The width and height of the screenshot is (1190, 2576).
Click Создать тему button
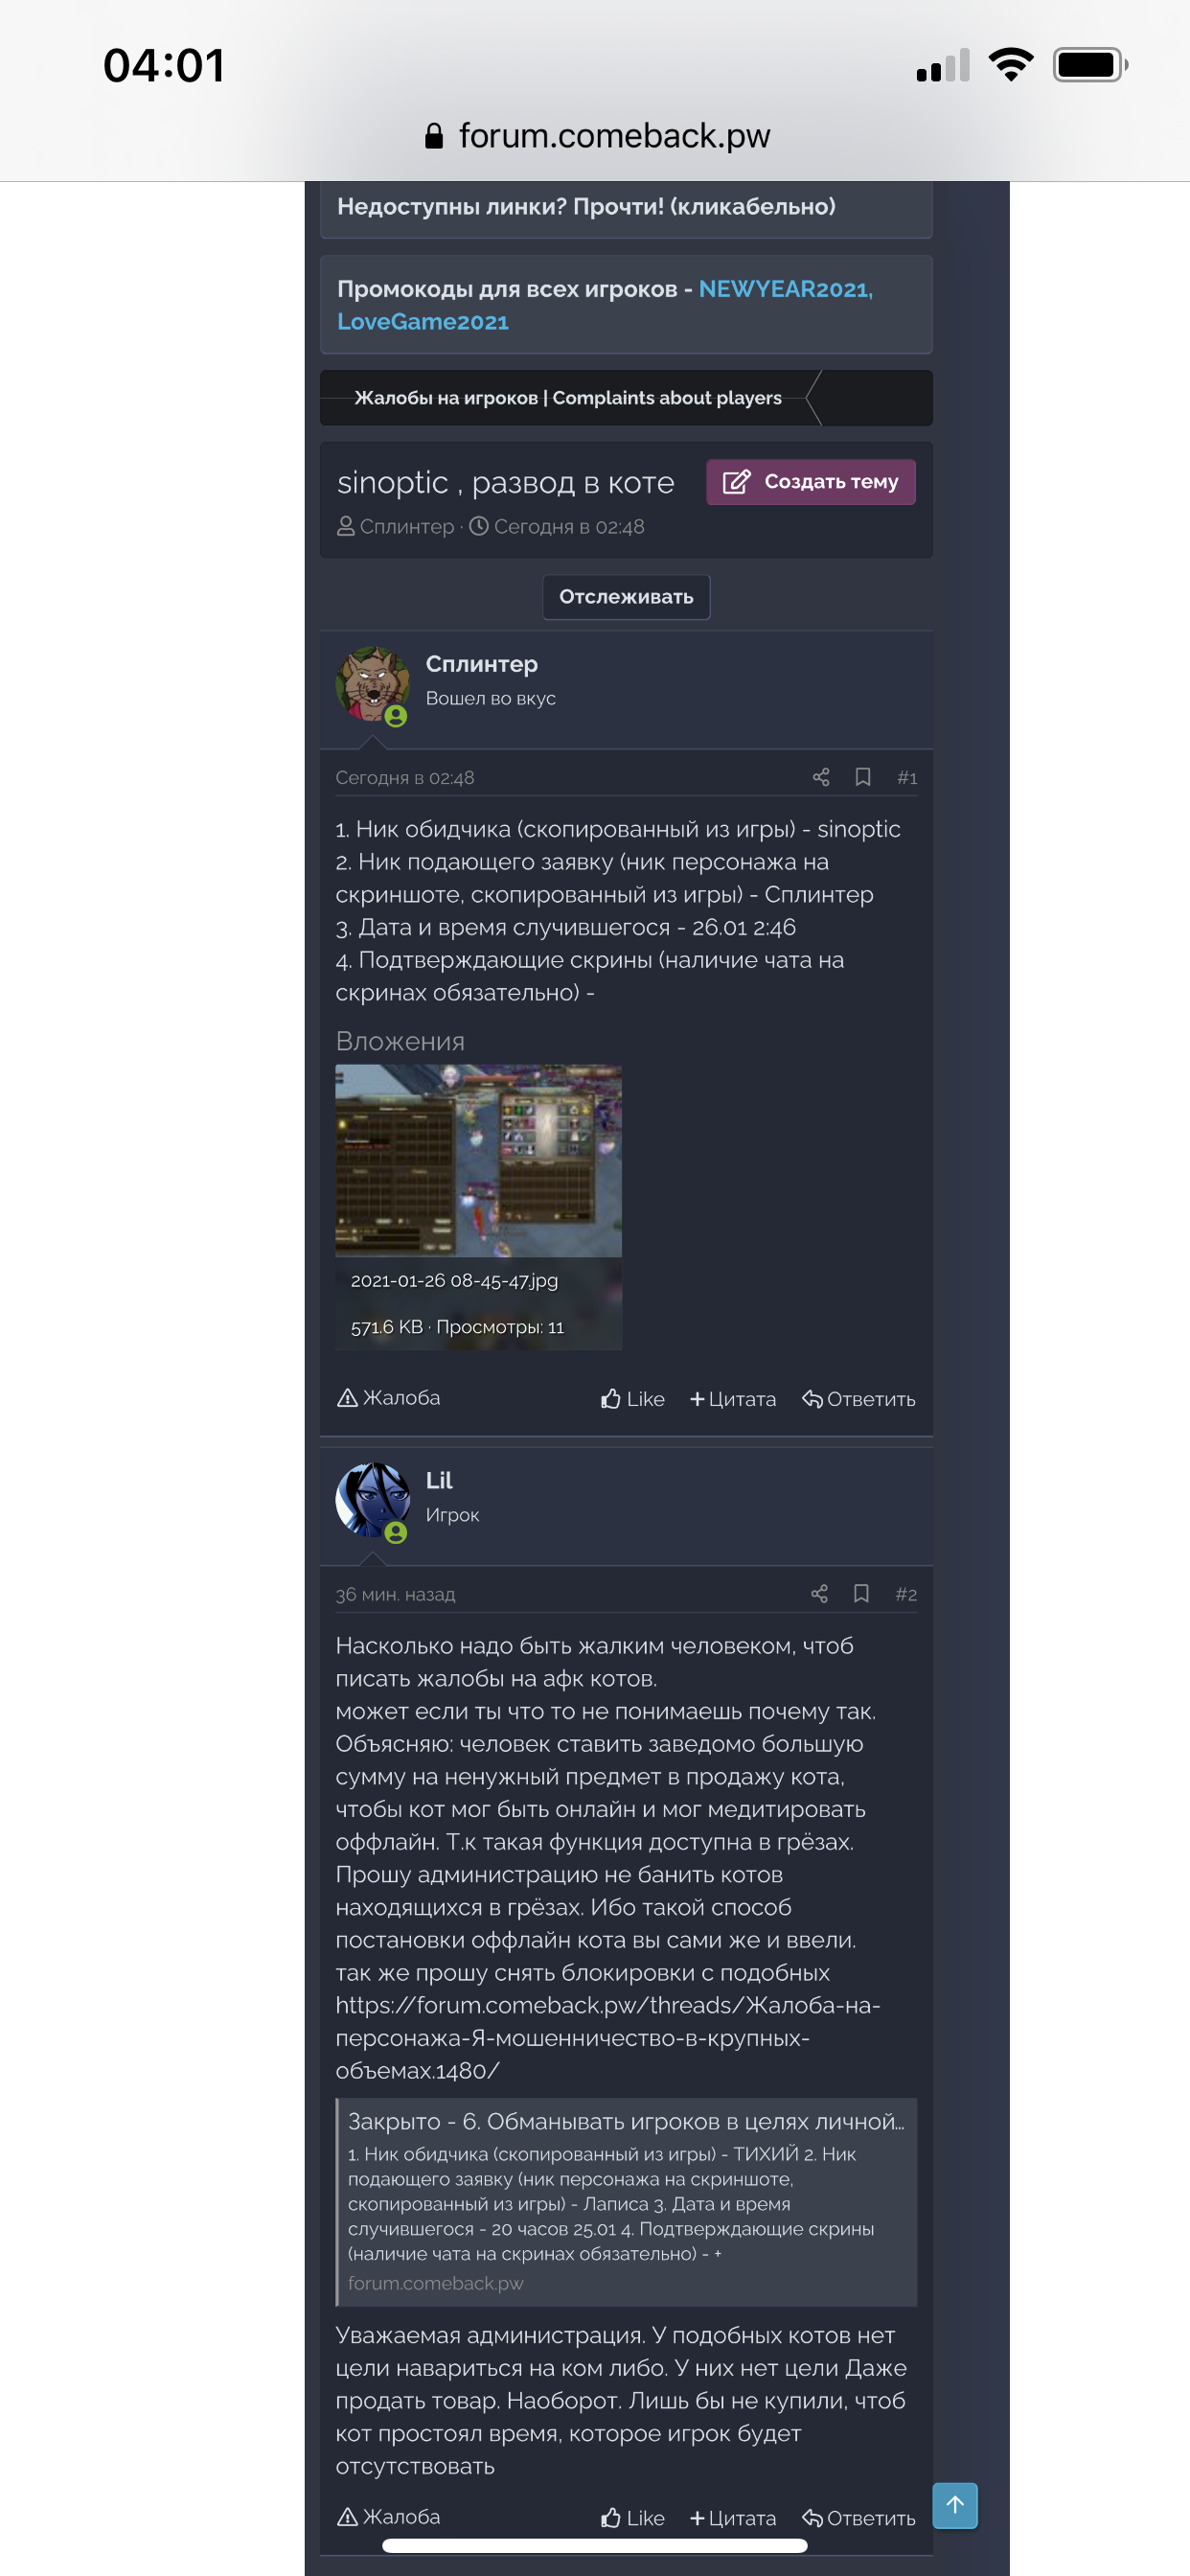pyautogui.click(x=811, y=482)
